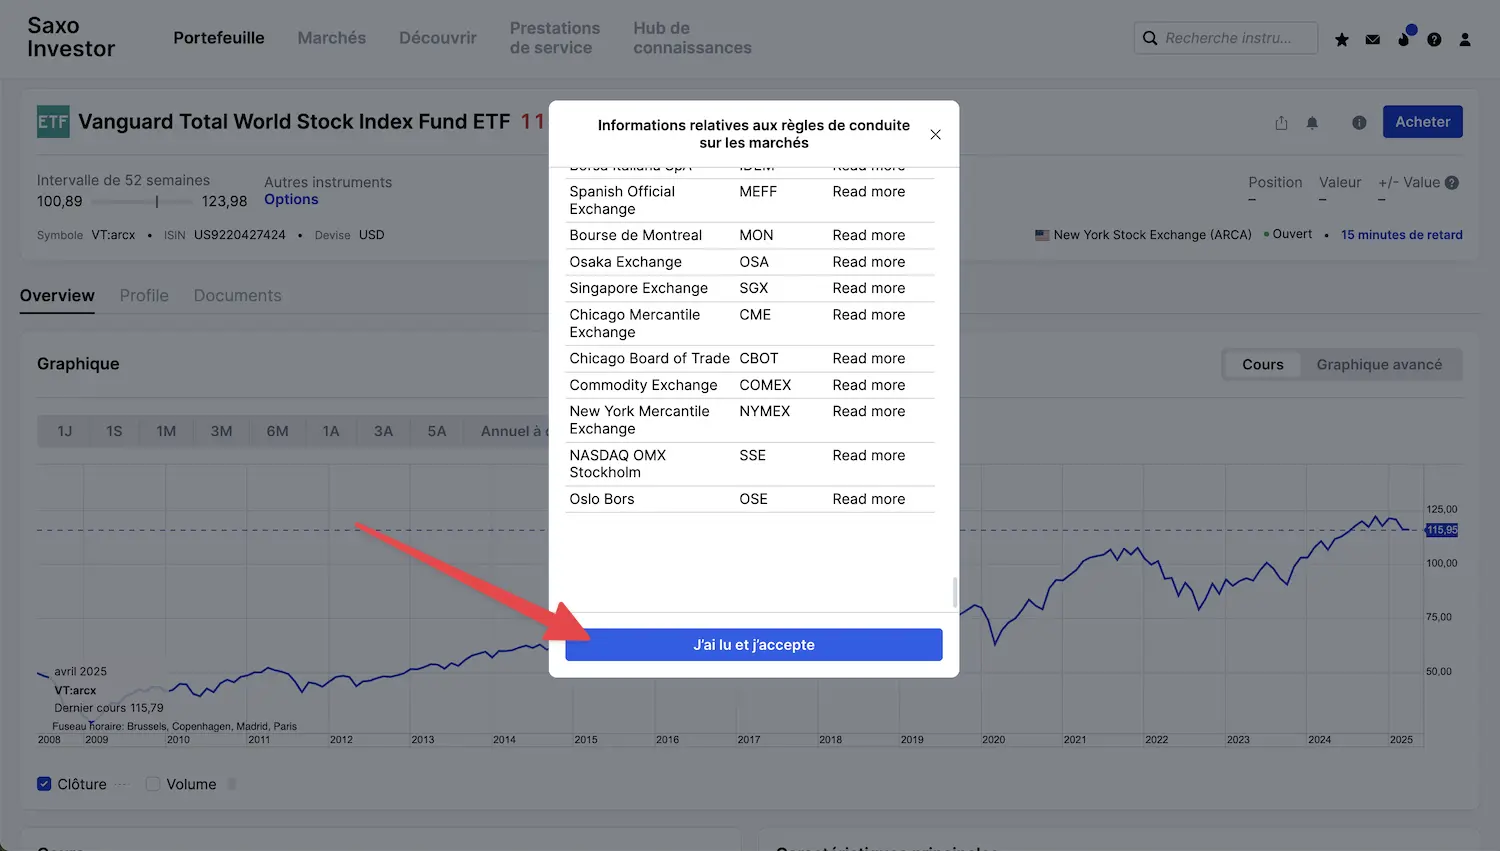Click the ETF badge icon

click(x=53, y=122)
